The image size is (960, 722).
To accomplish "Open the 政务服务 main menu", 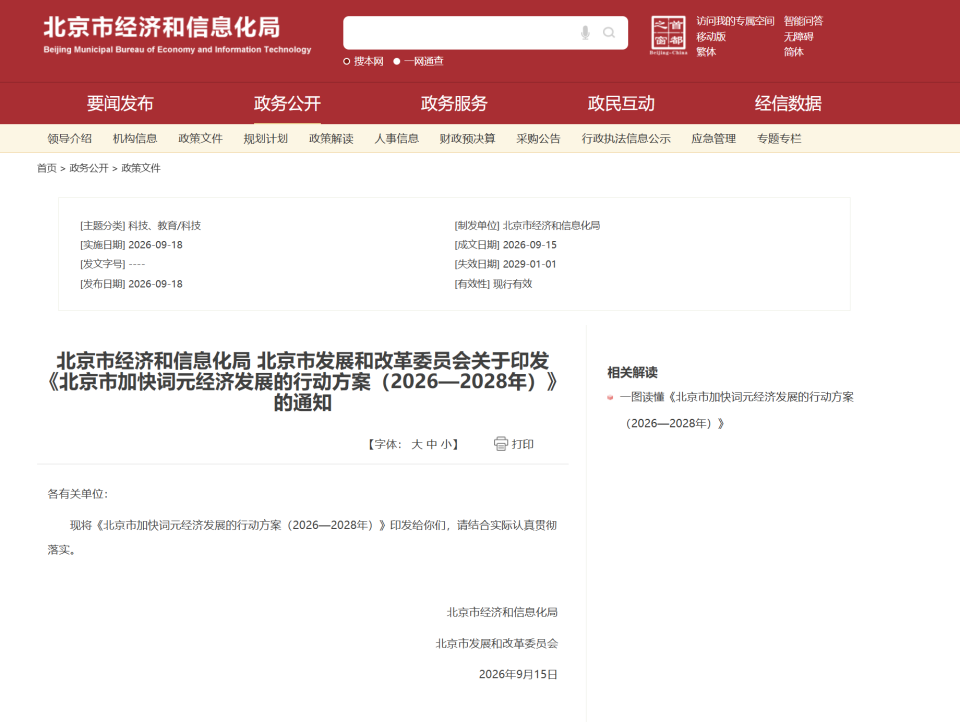I will click(454, 103).
